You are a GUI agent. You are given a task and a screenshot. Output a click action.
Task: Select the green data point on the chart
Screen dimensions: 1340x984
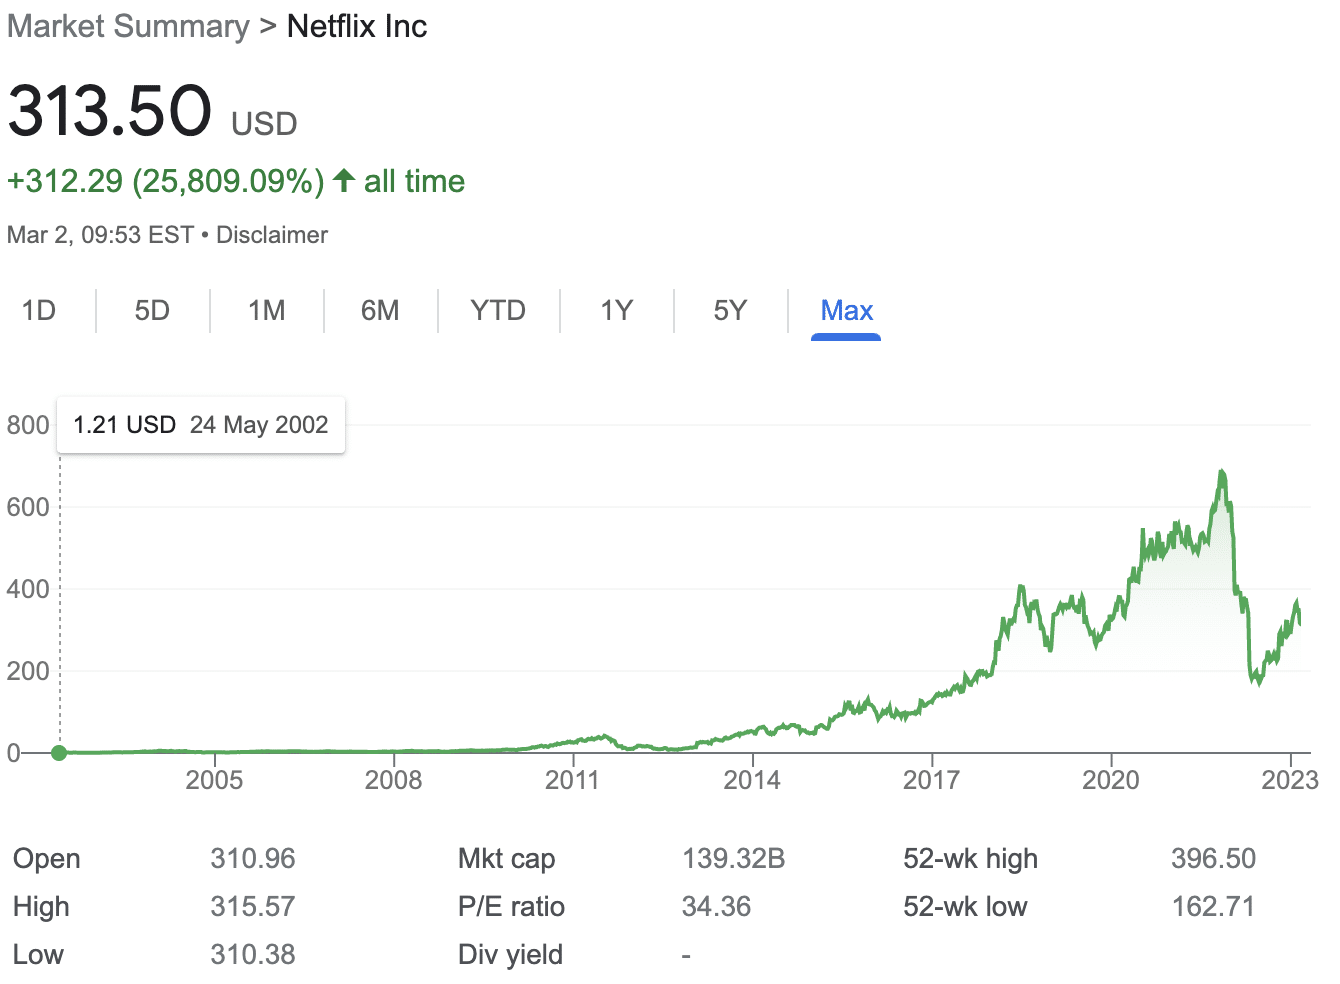click(59, 753)
